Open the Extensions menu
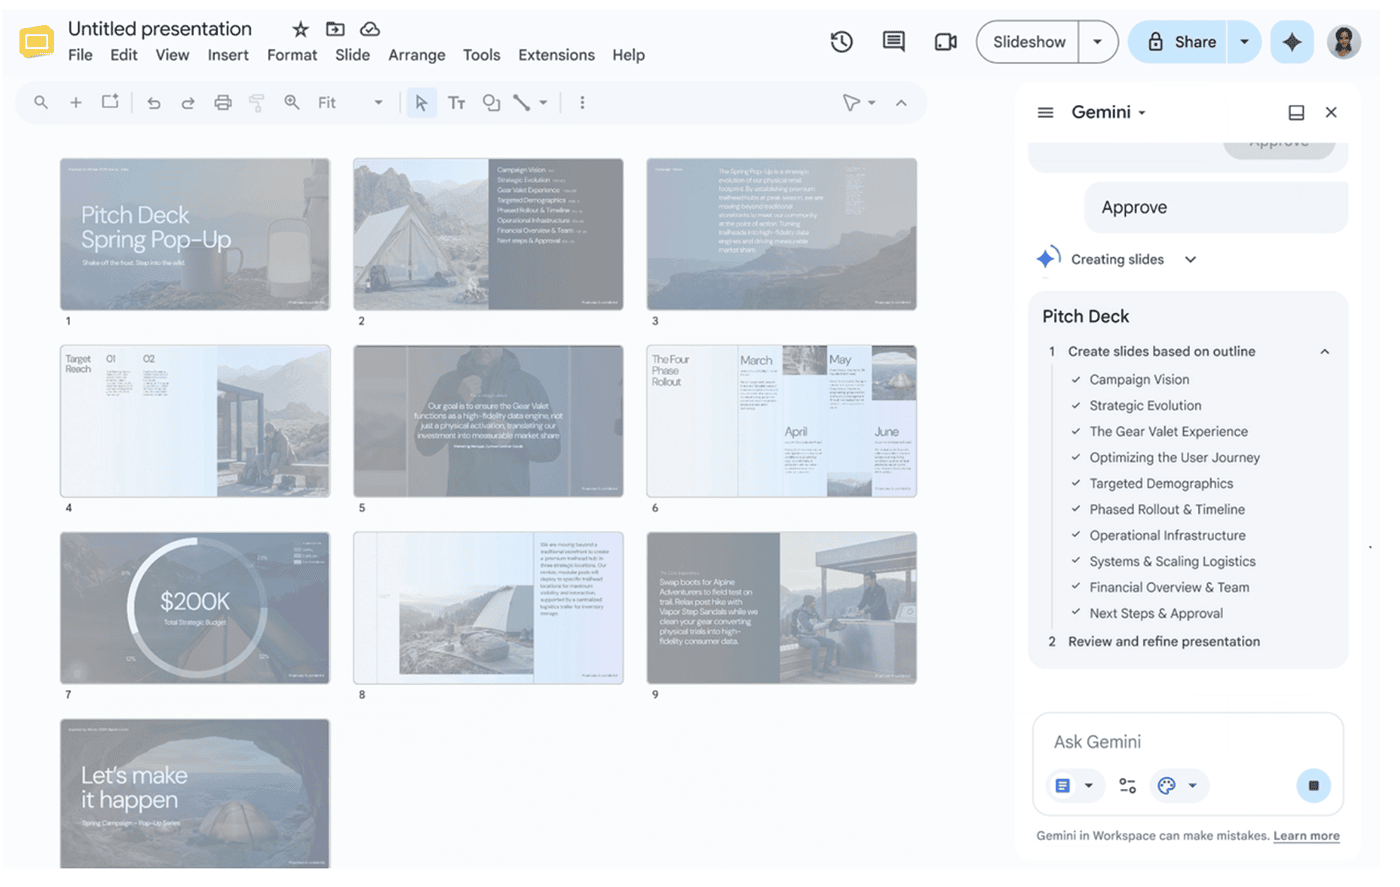Image resolution: width=1400 pixels, height=887 pixels. pos(556,55)
